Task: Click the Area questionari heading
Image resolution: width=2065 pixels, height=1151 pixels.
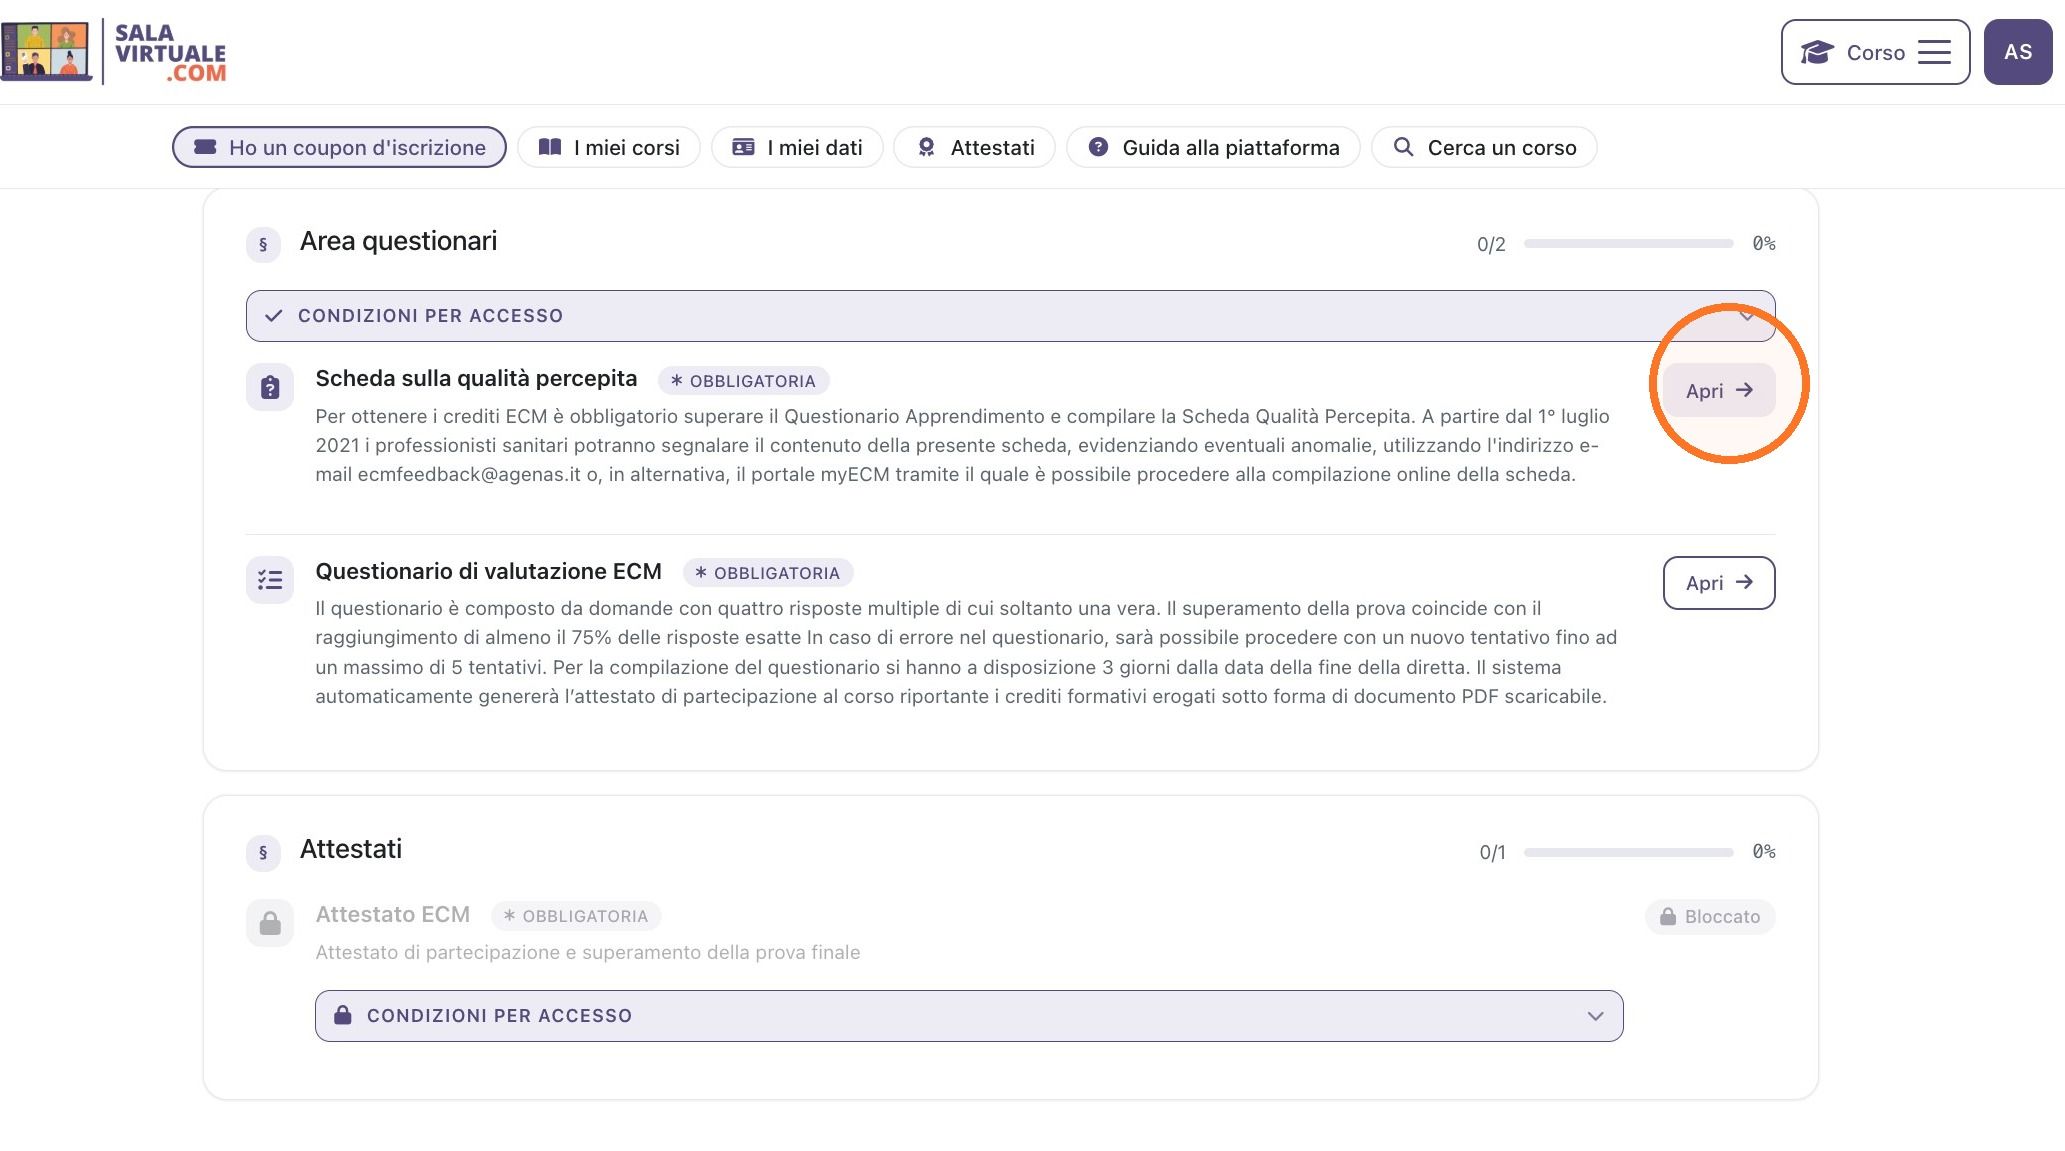Action: (398, 242)
